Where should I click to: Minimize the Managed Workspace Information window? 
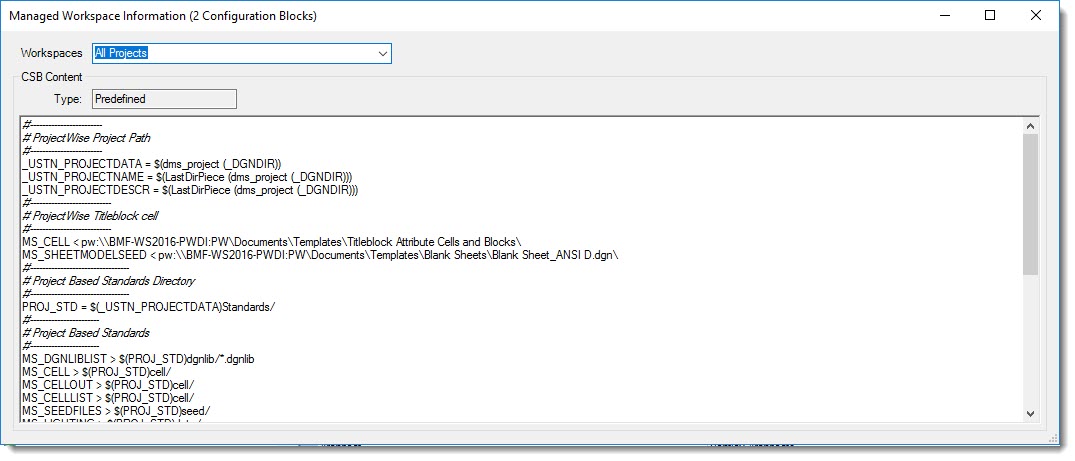coord(943,15)
